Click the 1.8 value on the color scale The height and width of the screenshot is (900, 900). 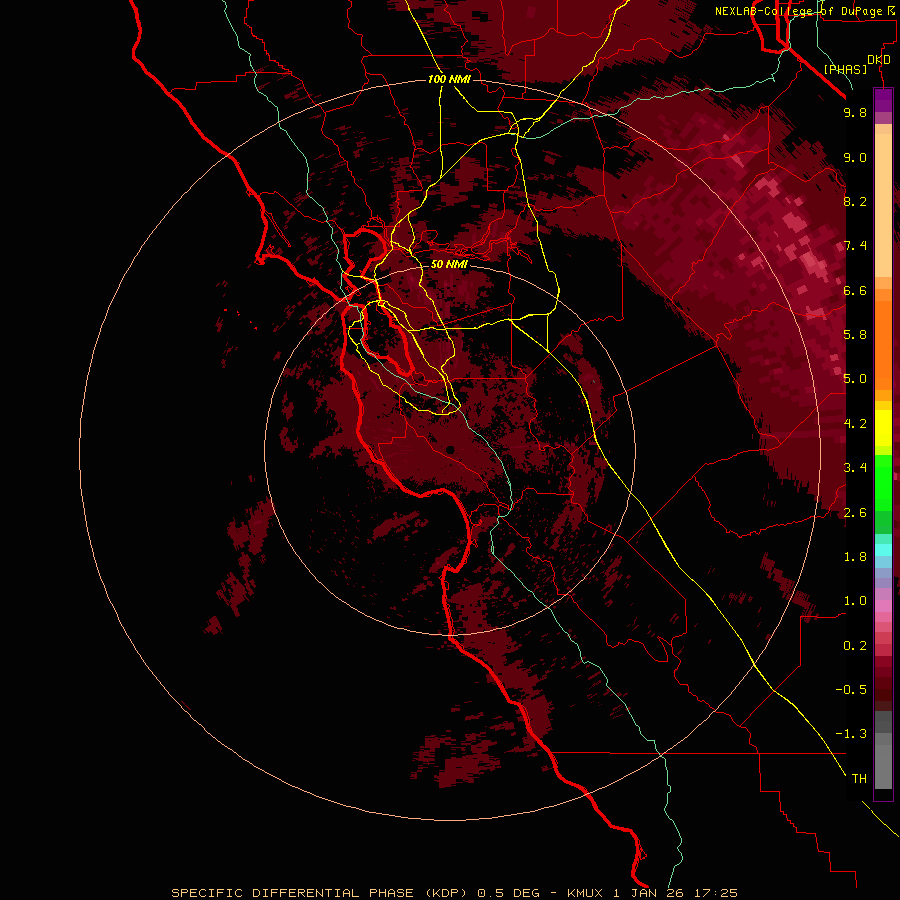pos(855,557)
